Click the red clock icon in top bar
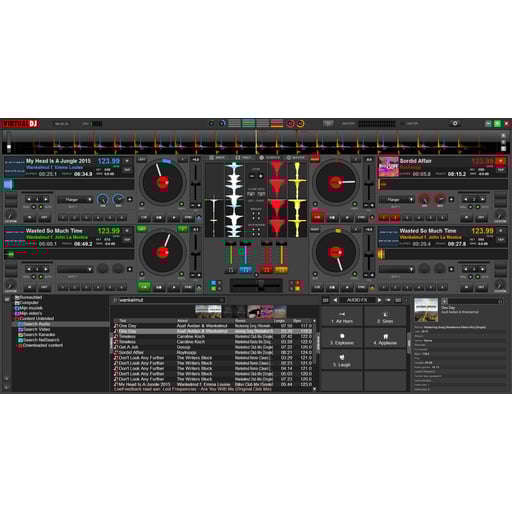The image size is (512, 512). tap(290, 124)
